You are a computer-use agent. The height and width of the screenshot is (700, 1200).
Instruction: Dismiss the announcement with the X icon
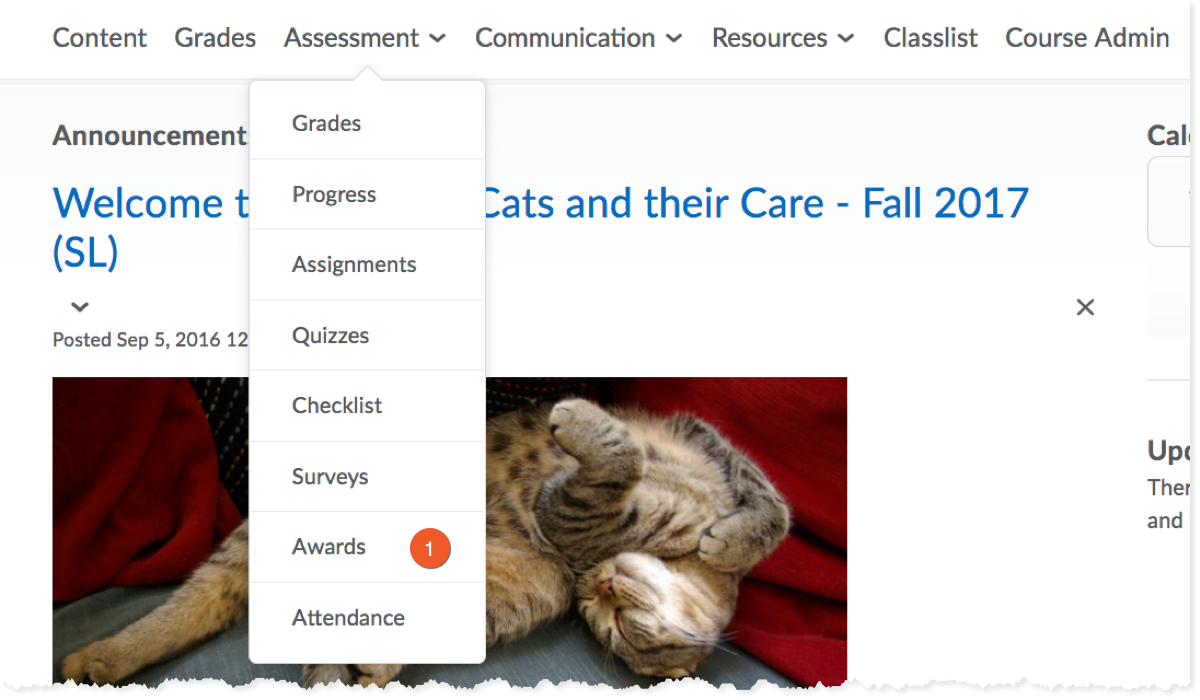(1085, 308)
